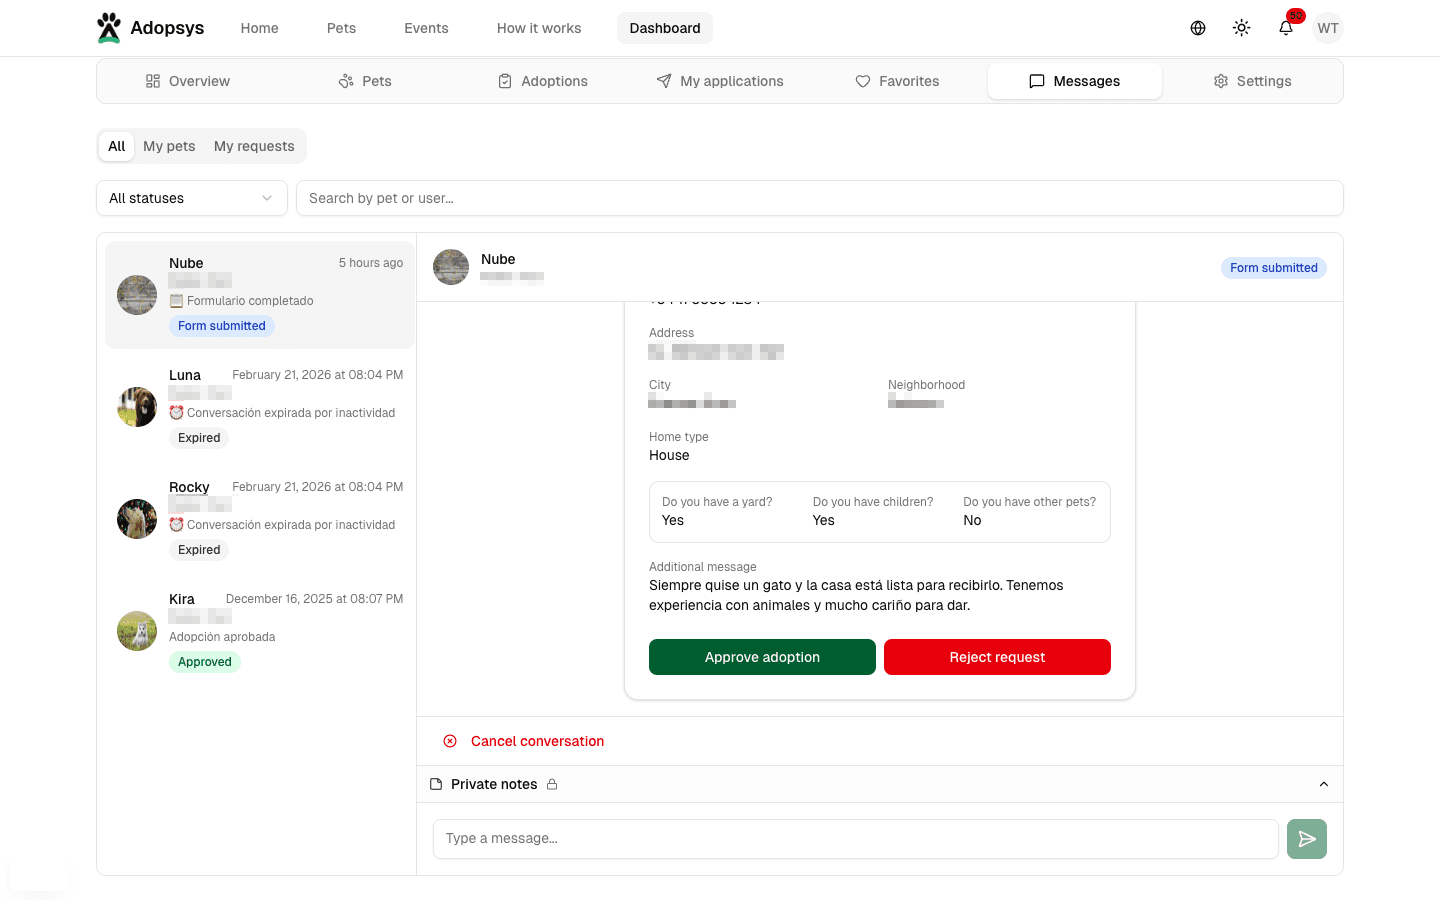Go to the Adoptions tab
The width and height of the screenshot is (1440, 900).
543,81
